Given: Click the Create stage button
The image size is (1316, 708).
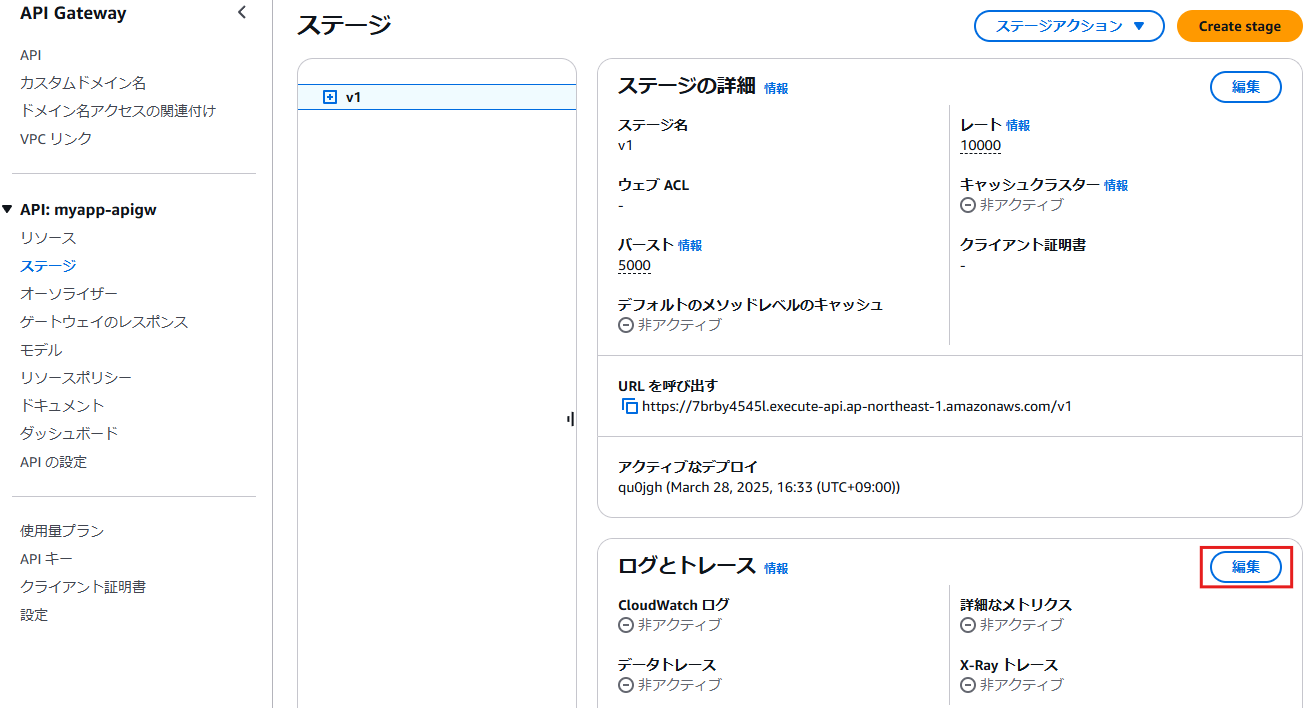Looking at the screenshot, I should [x=1240, y=26].
